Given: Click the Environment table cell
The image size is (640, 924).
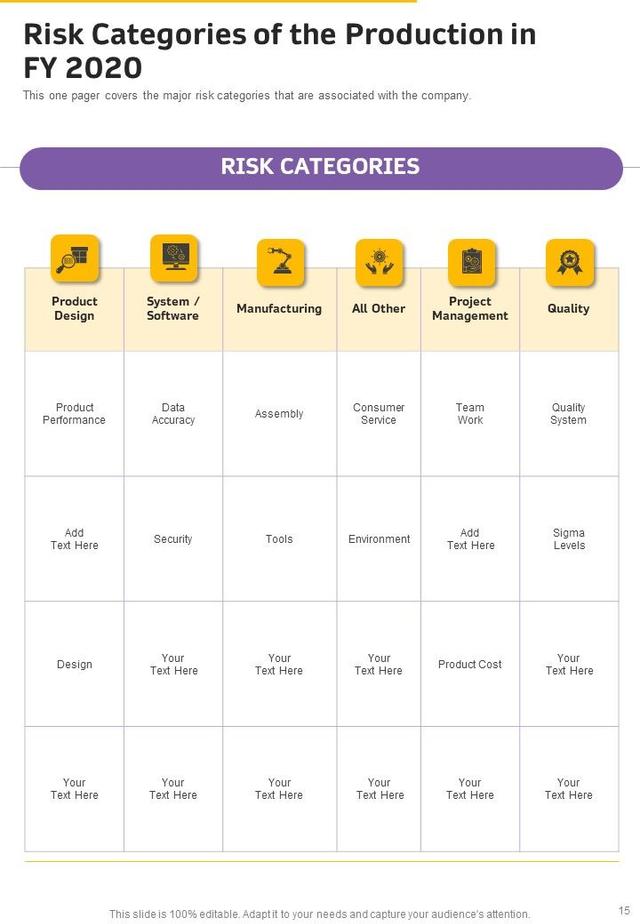Looking at the screenshot, I should coord(379,539).
